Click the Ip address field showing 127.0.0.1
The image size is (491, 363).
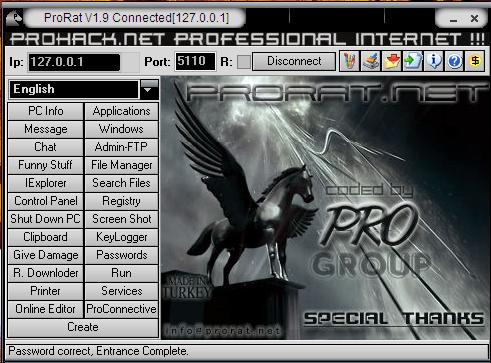74,62
